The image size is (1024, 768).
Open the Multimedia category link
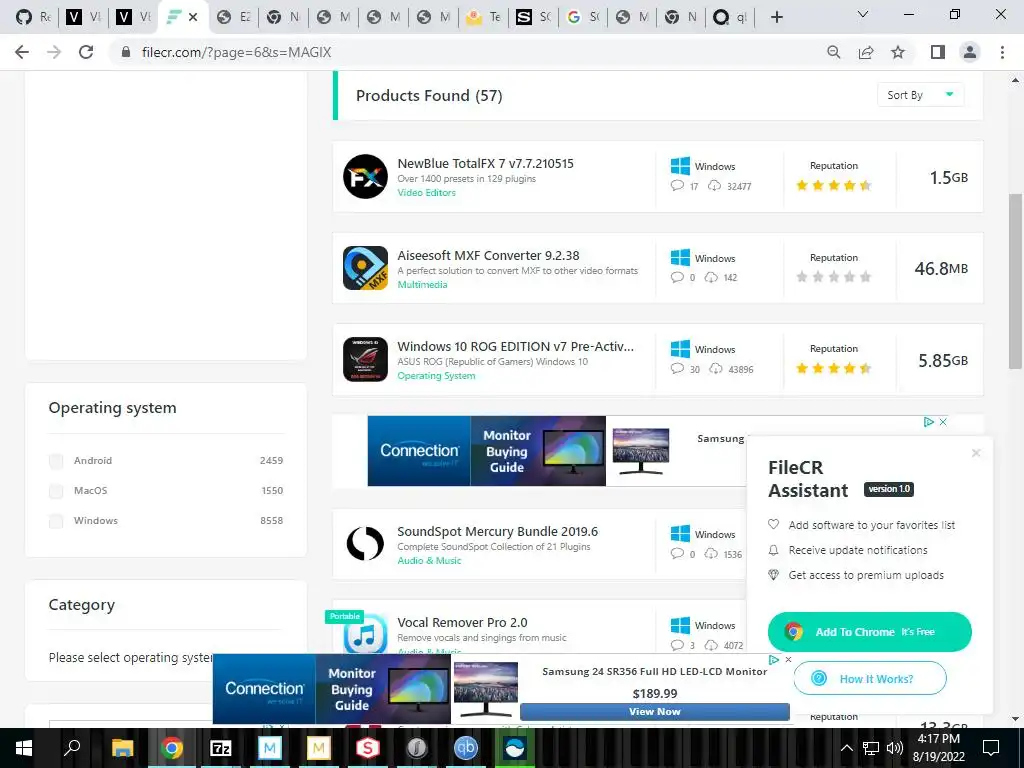423,285
